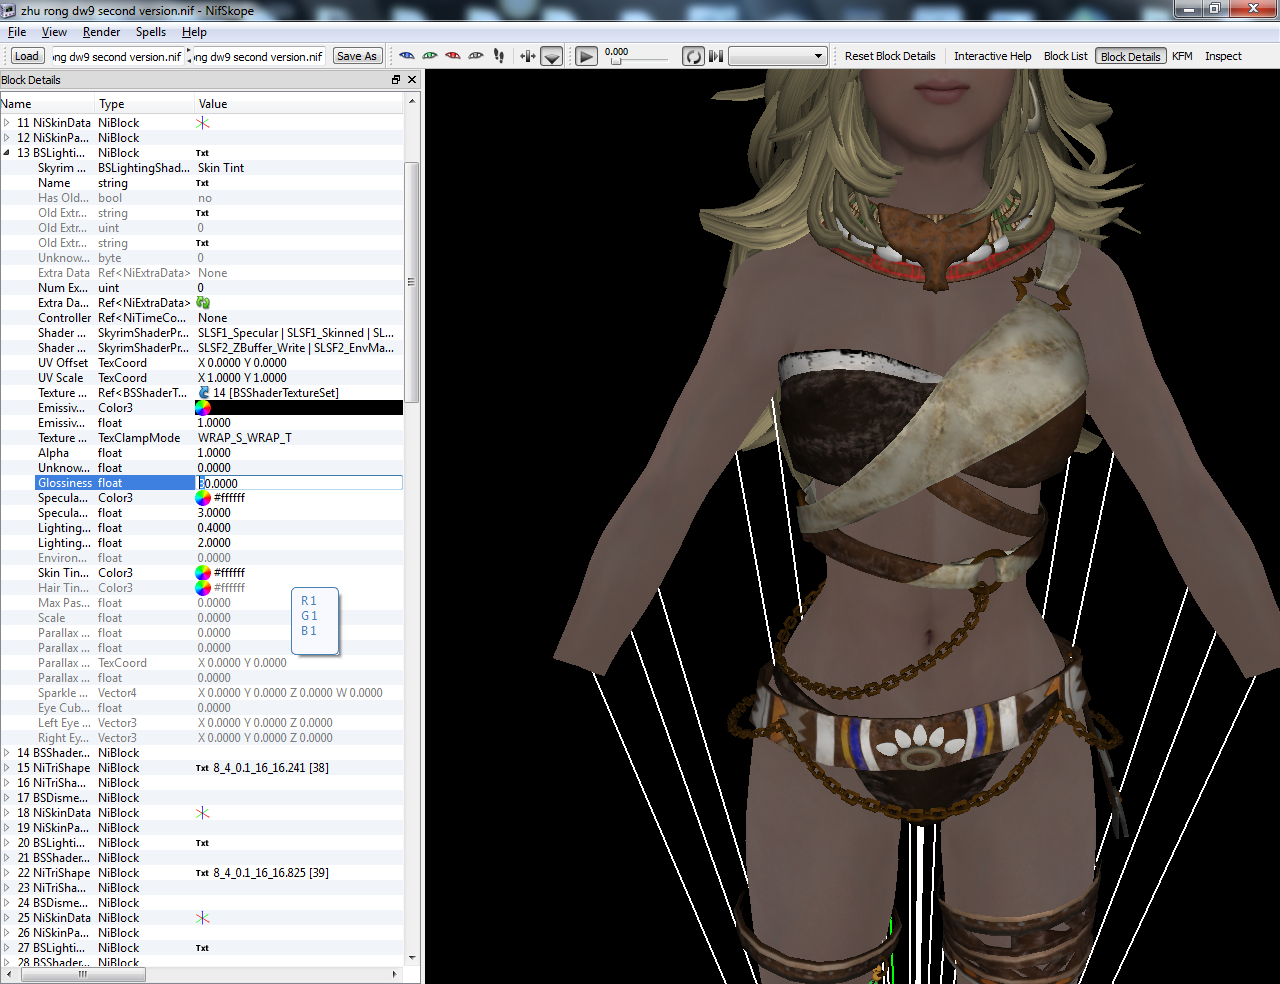Open Interactive Help
Screen dimensions: 1280x984
(x=992, y=56)
